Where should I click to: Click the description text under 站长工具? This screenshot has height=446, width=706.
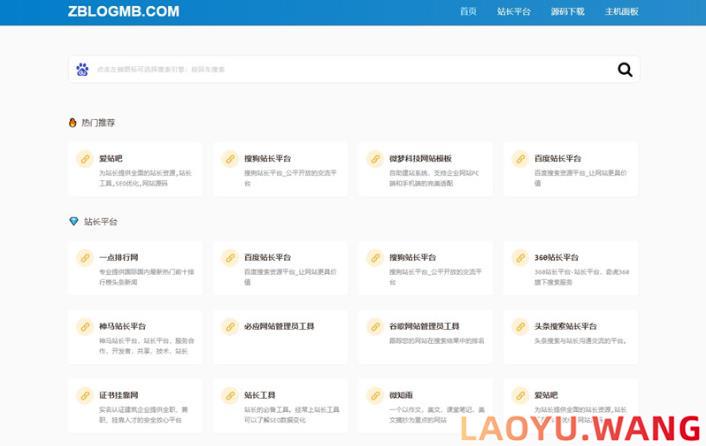click(x=292, y=414)
